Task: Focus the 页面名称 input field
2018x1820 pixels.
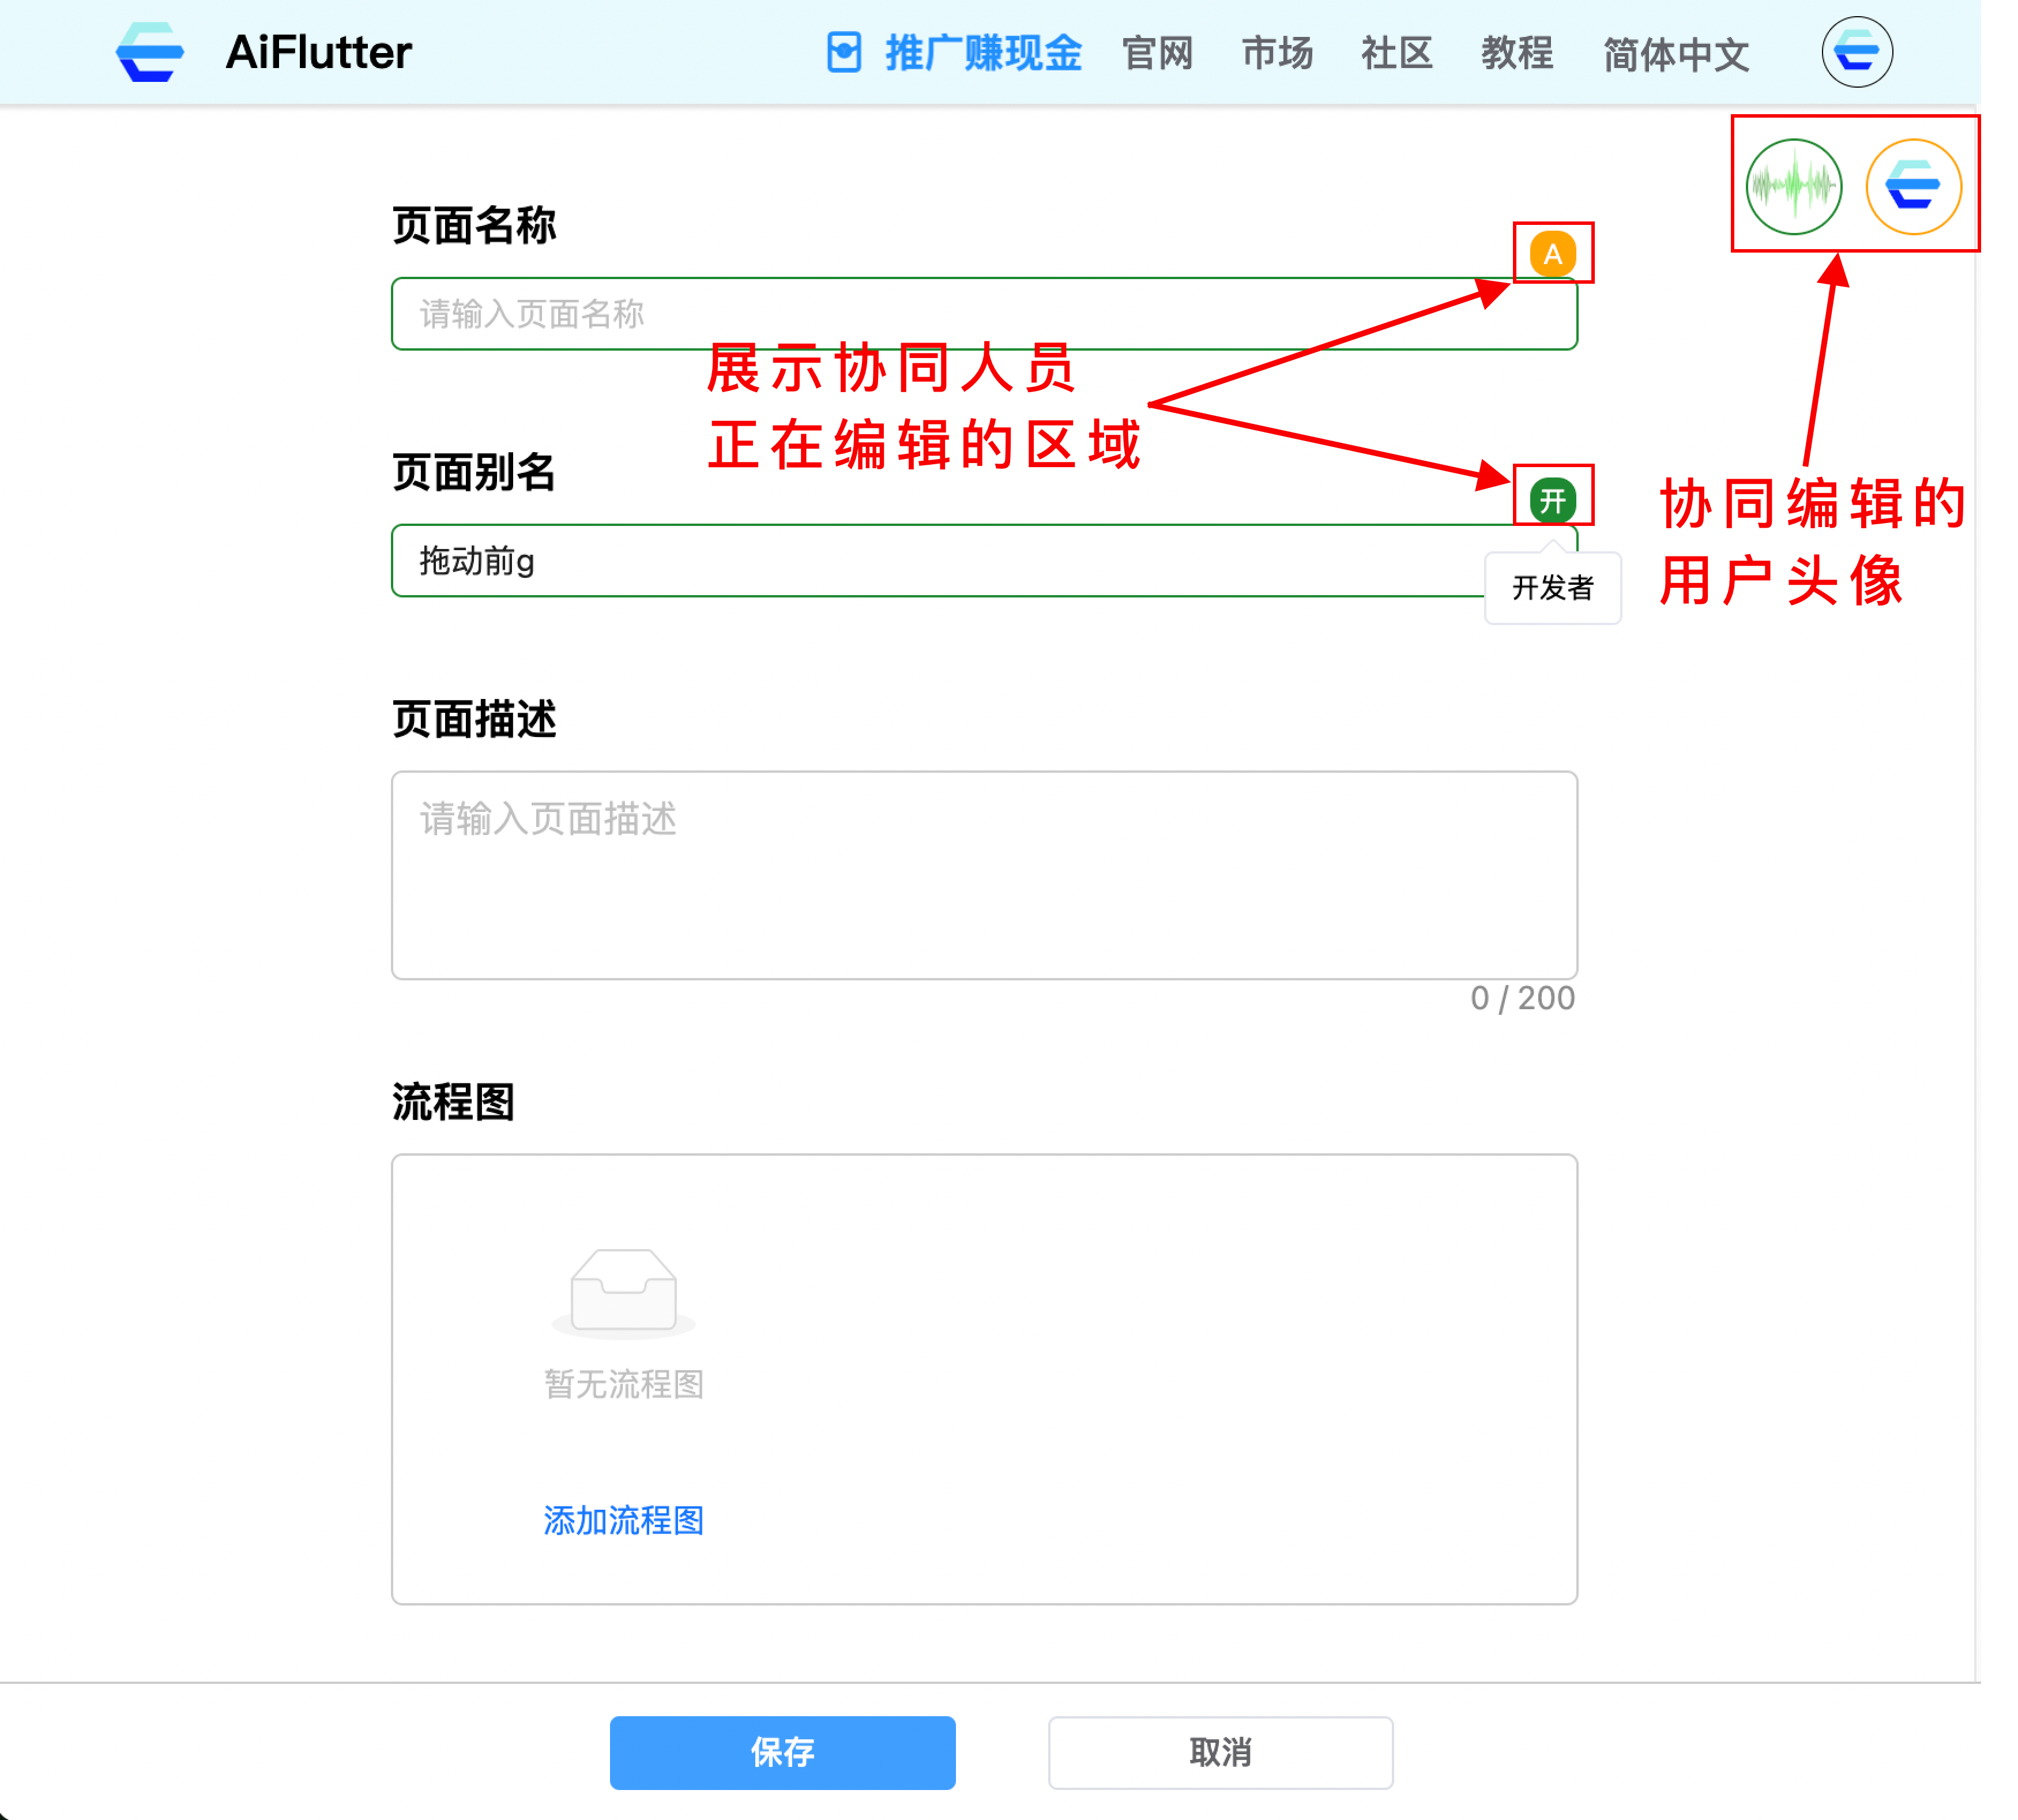Action: [950, 314]
